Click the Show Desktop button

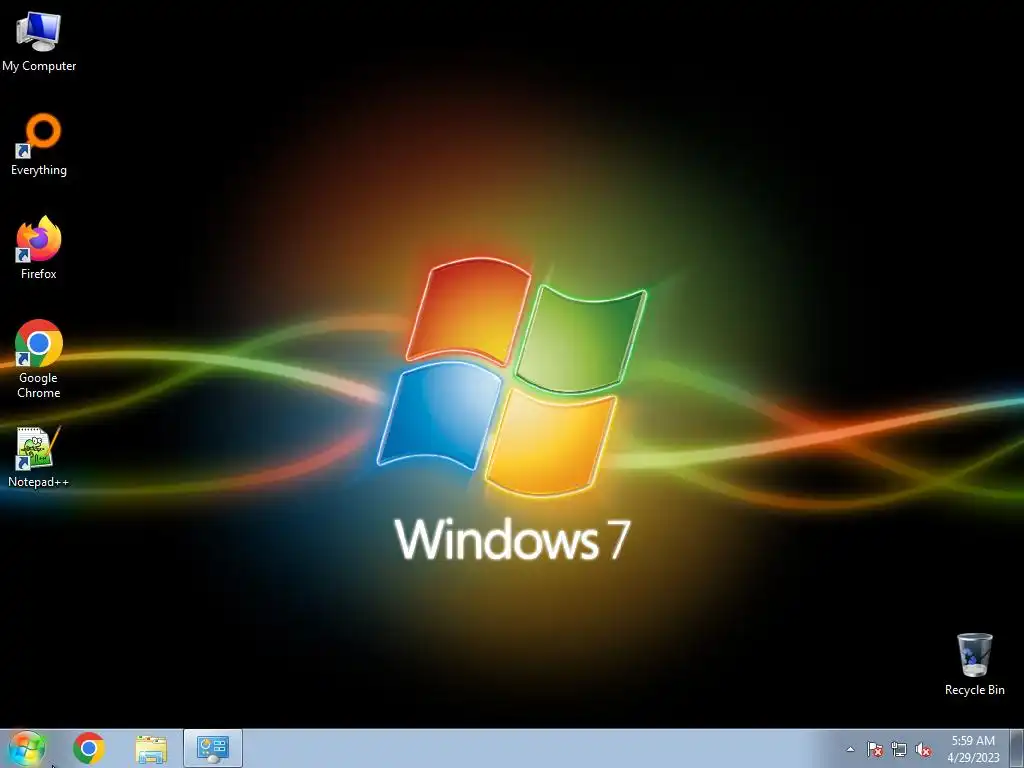click(x=1017, y=748)
